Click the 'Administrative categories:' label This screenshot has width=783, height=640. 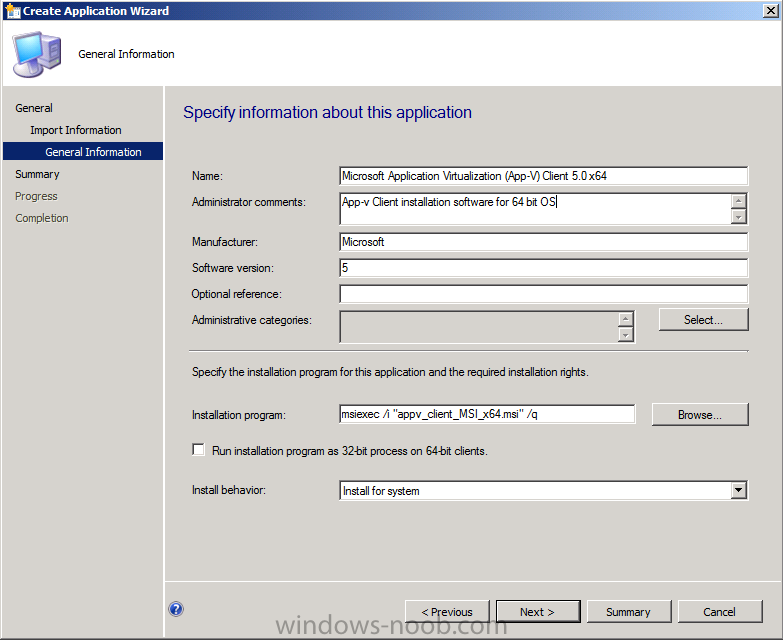click(x=252, y=320)
